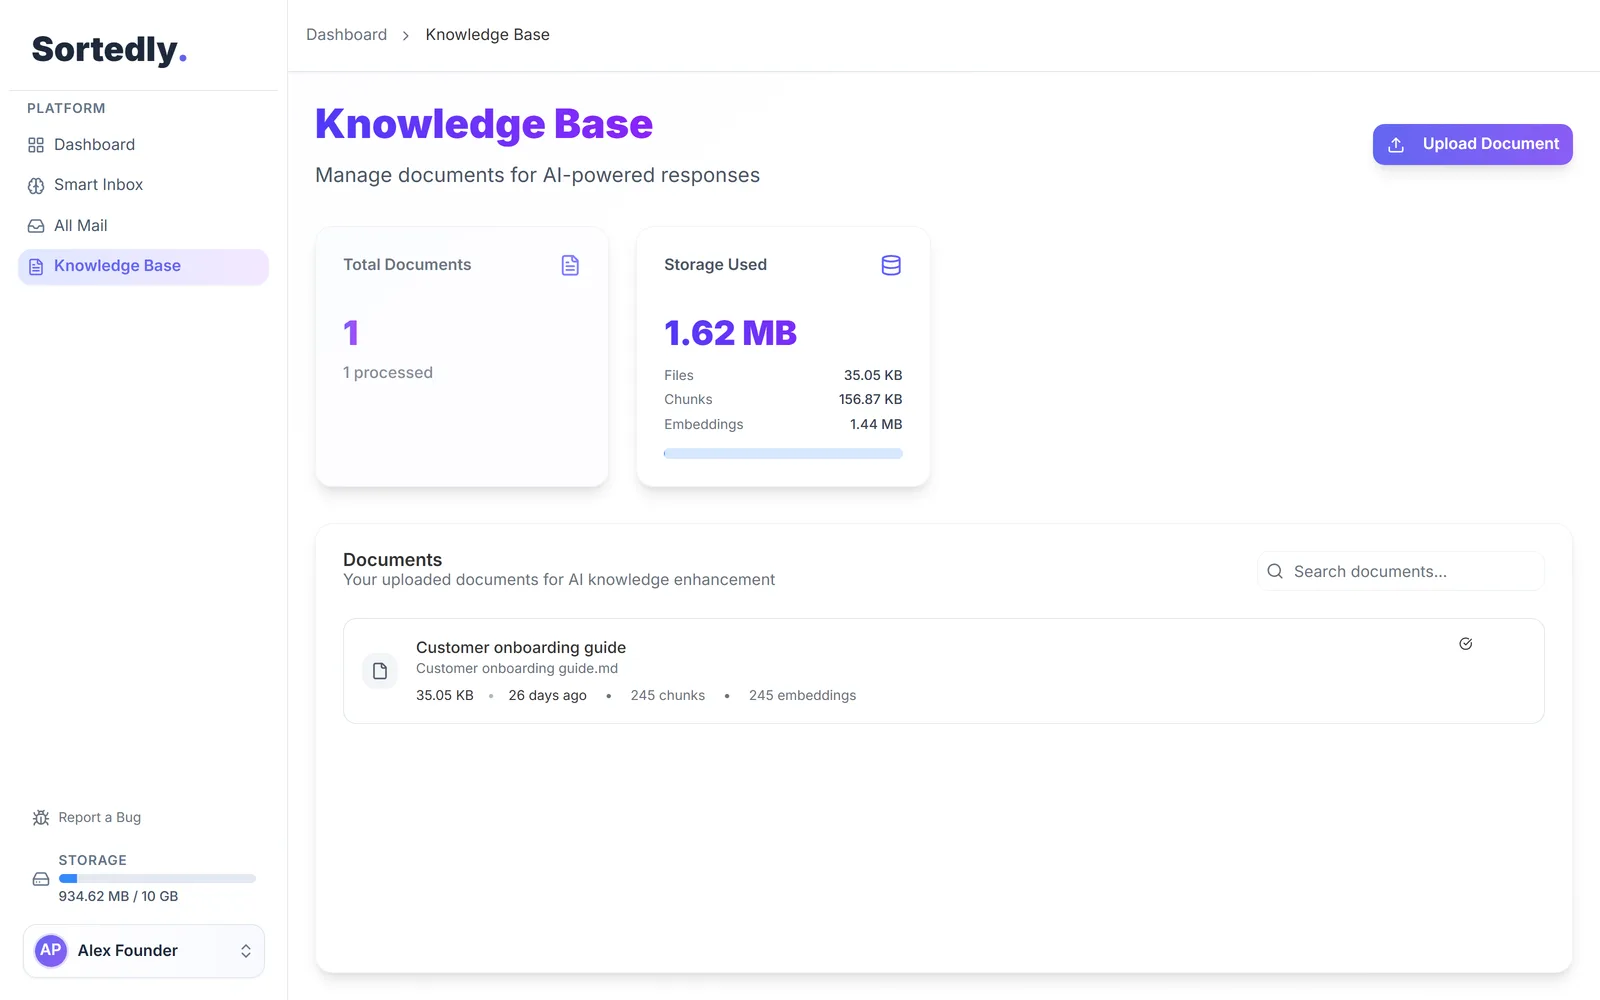Click the Report a Bug icon

pos(41,818)
